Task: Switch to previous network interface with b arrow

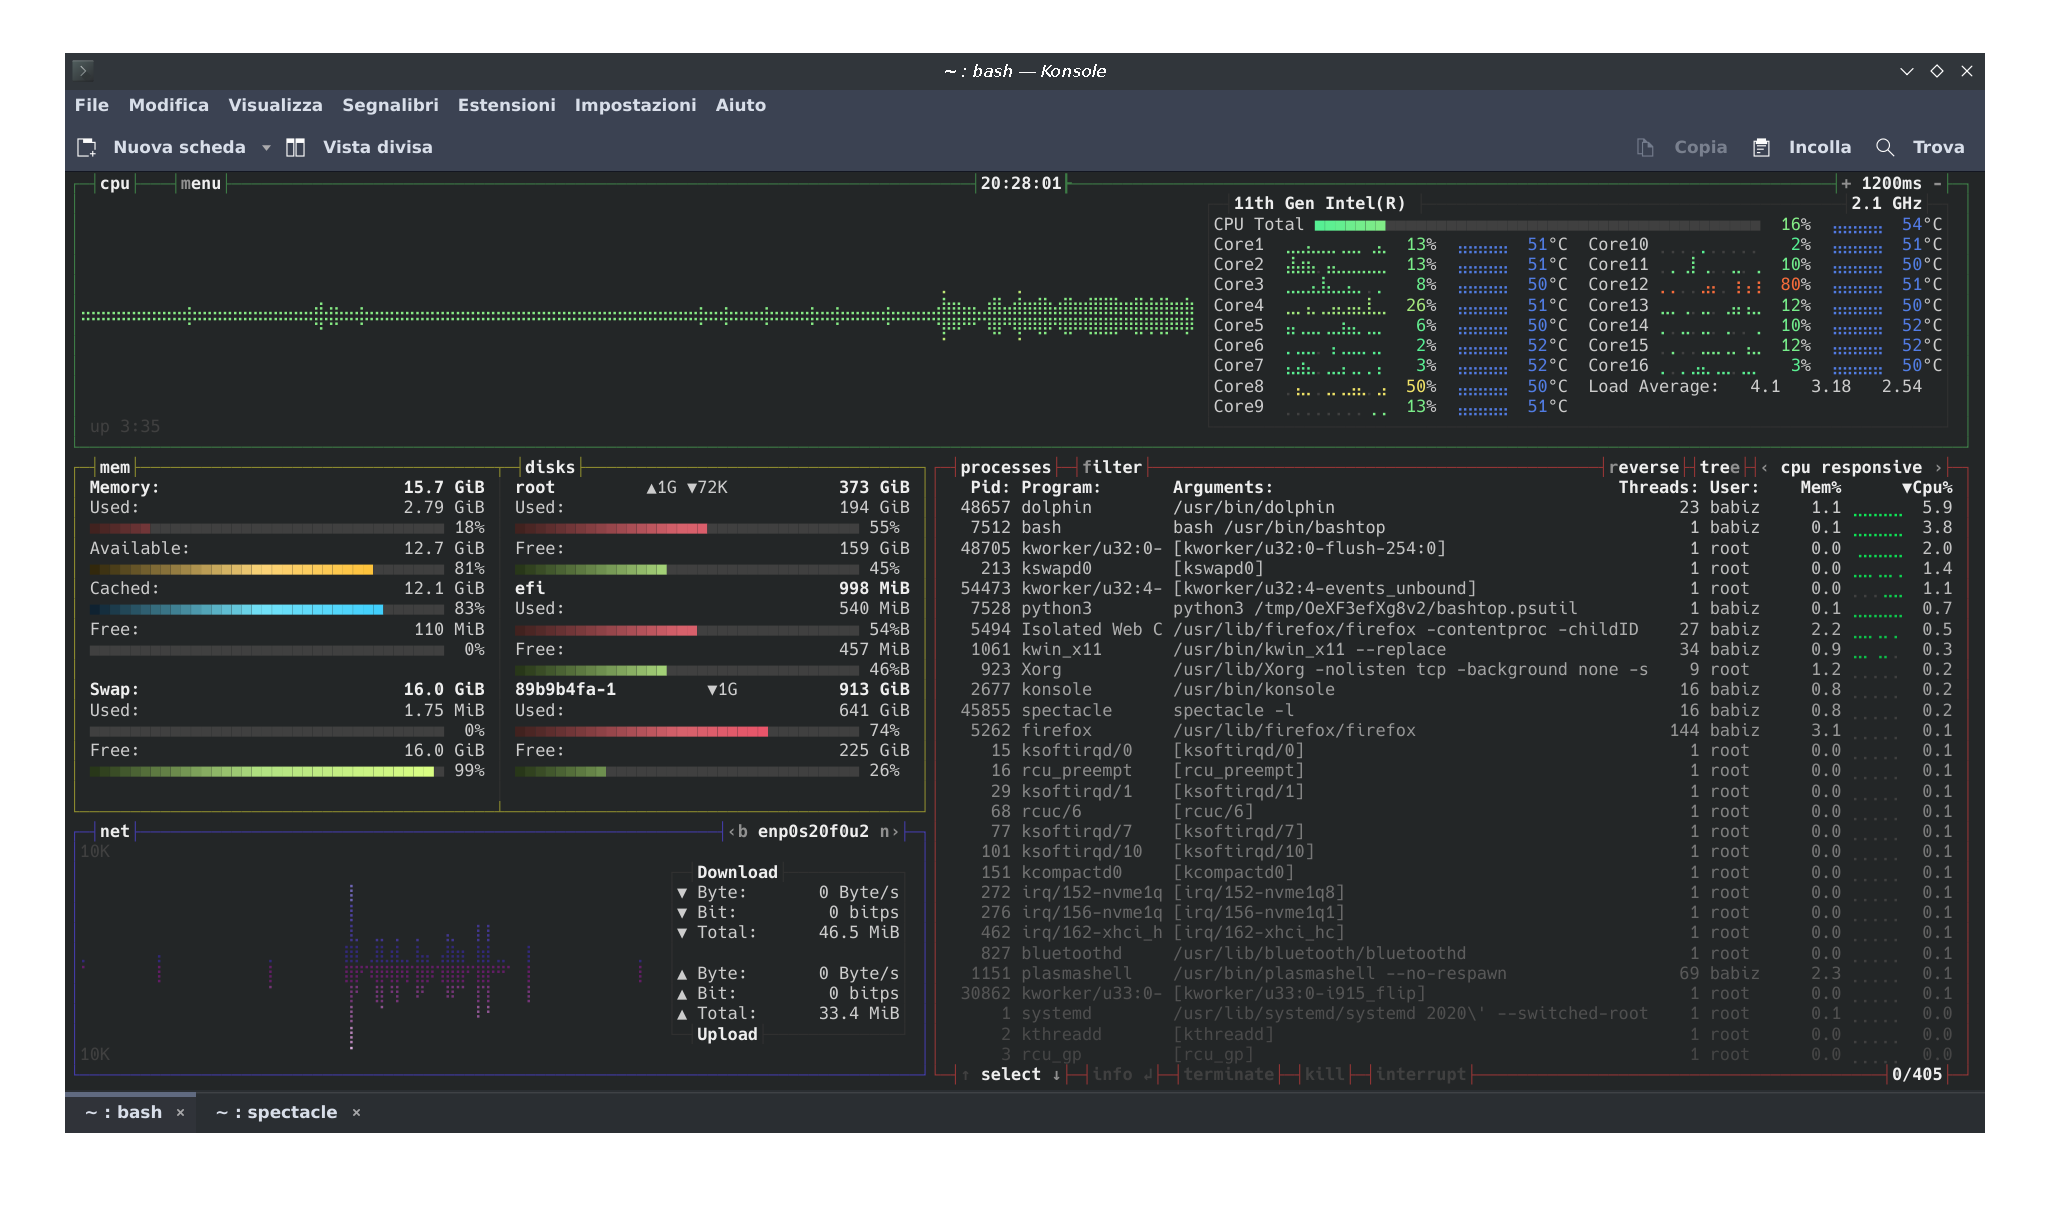Action: [737, 831]
